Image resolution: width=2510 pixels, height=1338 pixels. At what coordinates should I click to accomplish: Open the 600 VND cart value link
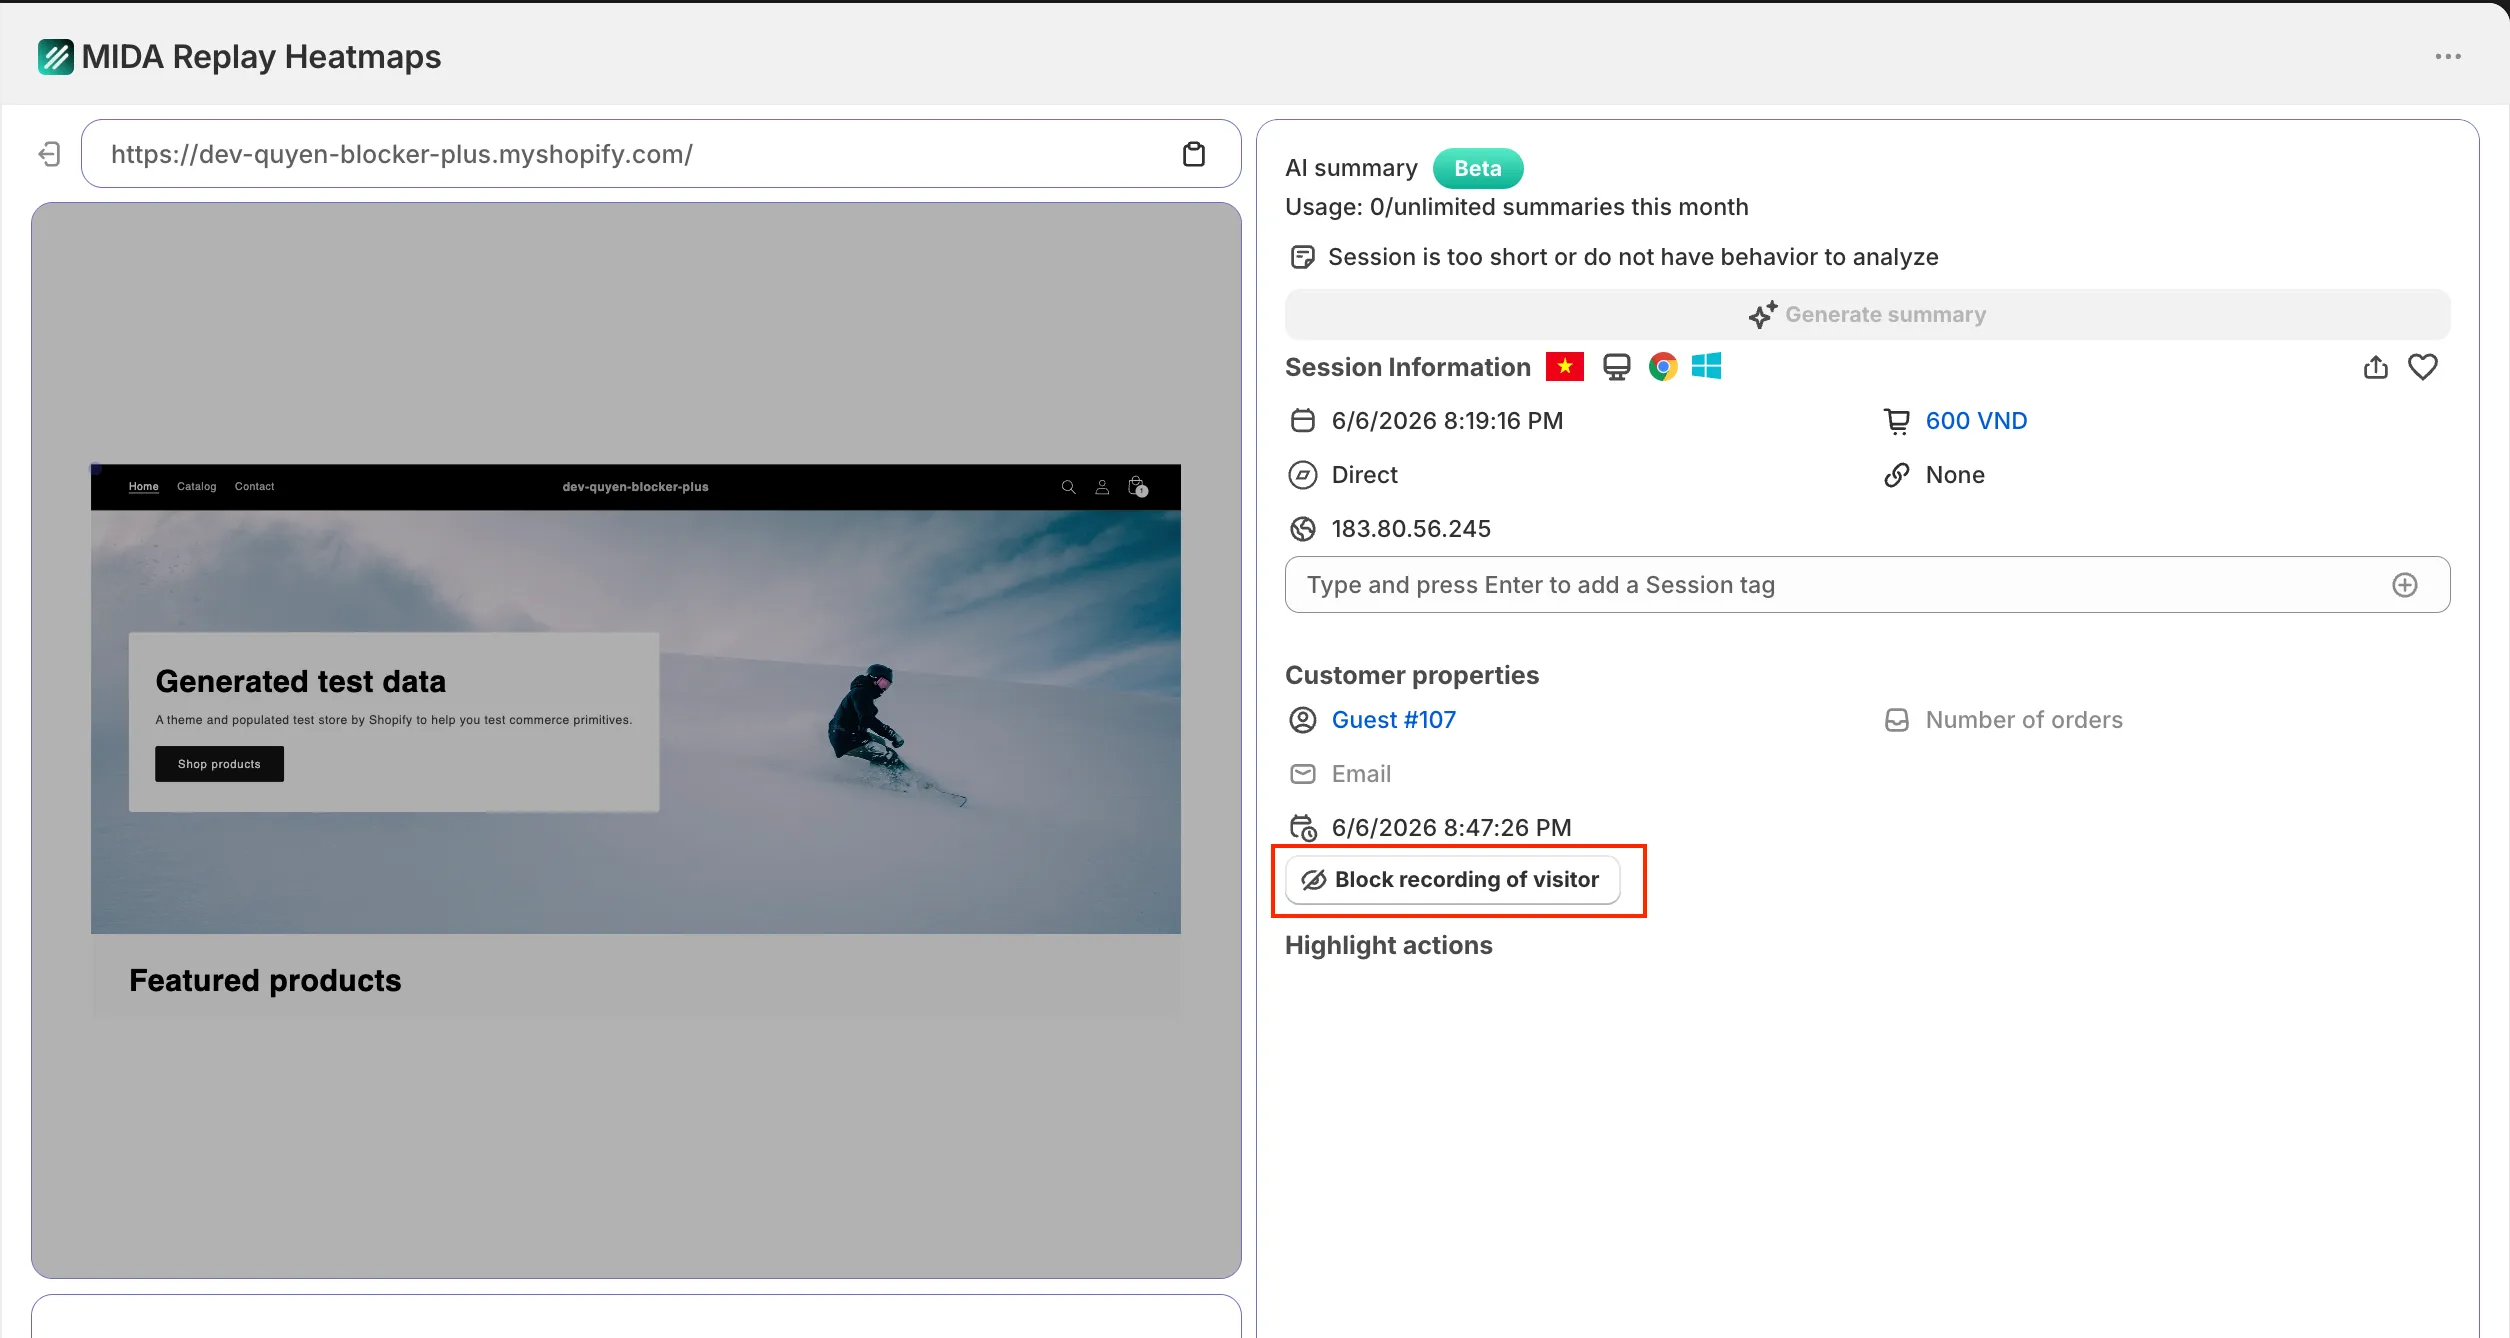(x=1976, y=421)
